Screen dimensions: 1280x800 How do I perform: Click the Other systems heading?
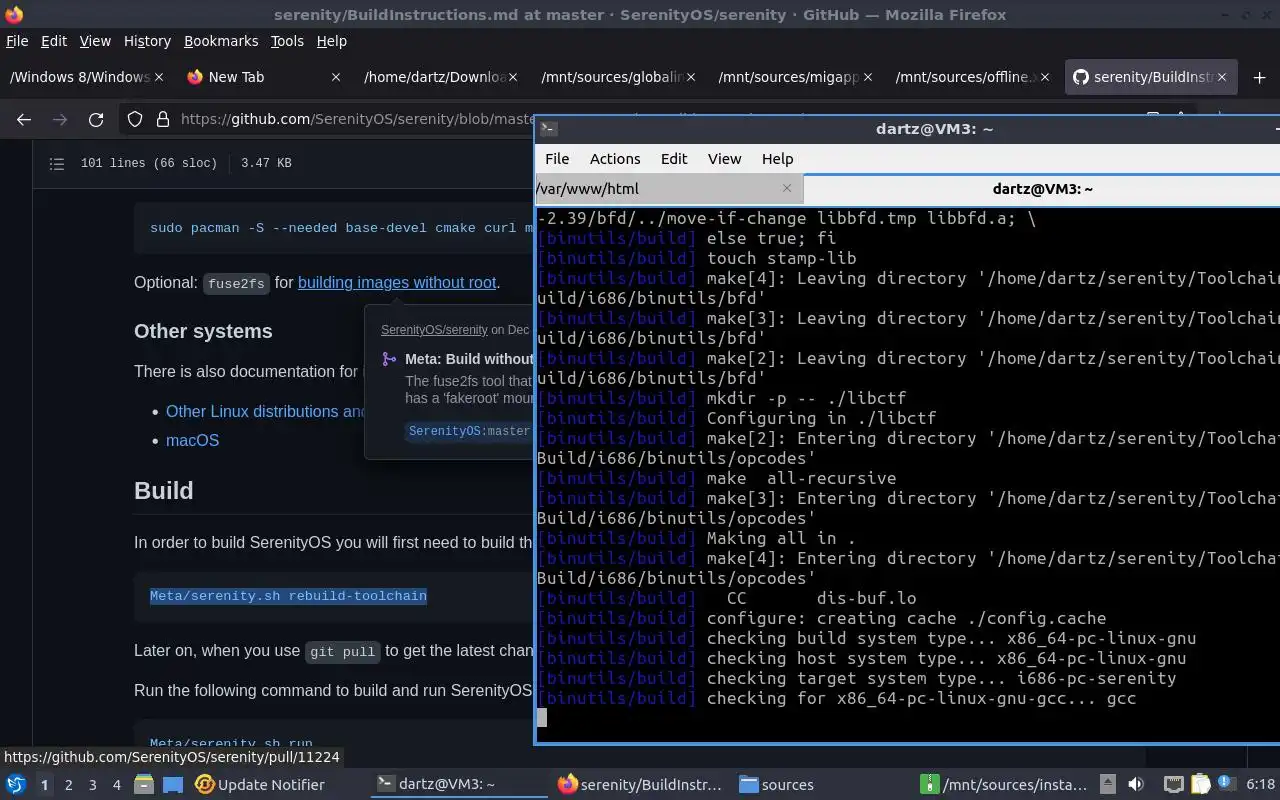coord(203,331)
